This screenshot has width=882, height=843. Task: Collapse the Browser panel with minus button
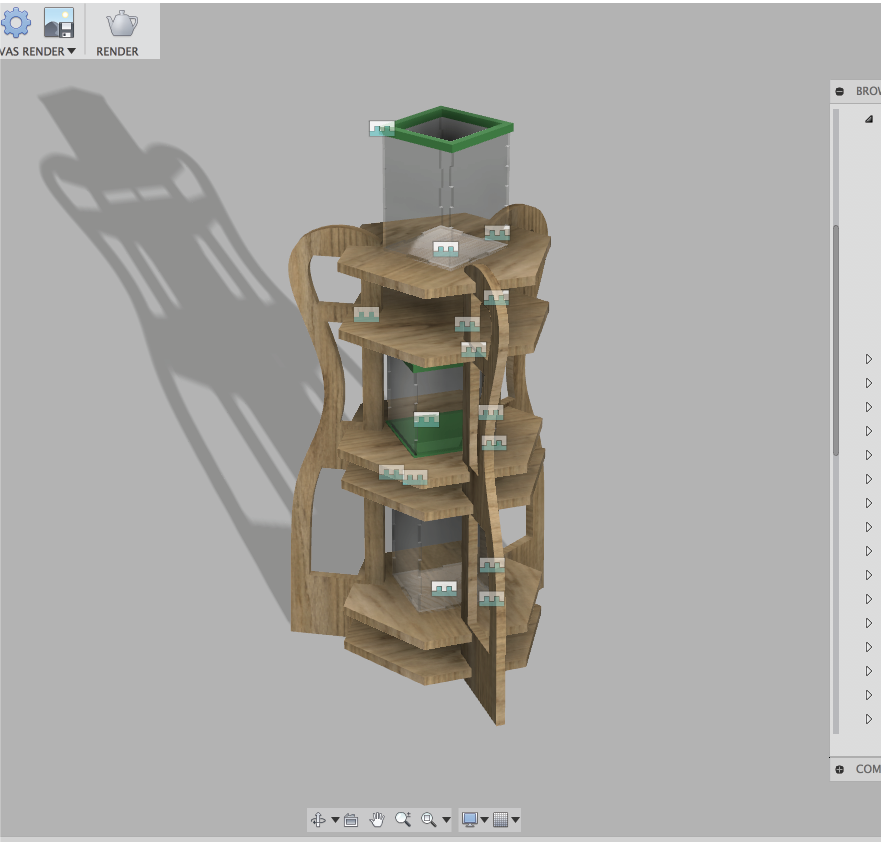(840, 91)
